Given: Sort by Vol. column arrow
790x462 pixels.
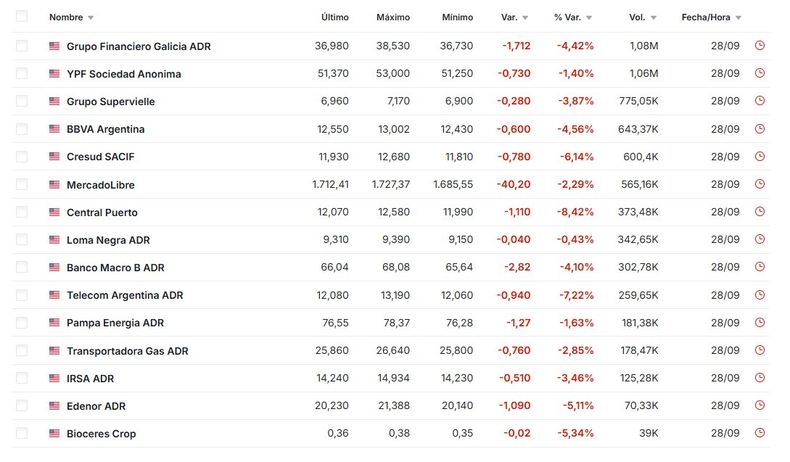Looking at the screenshot, I should (653, 18).
